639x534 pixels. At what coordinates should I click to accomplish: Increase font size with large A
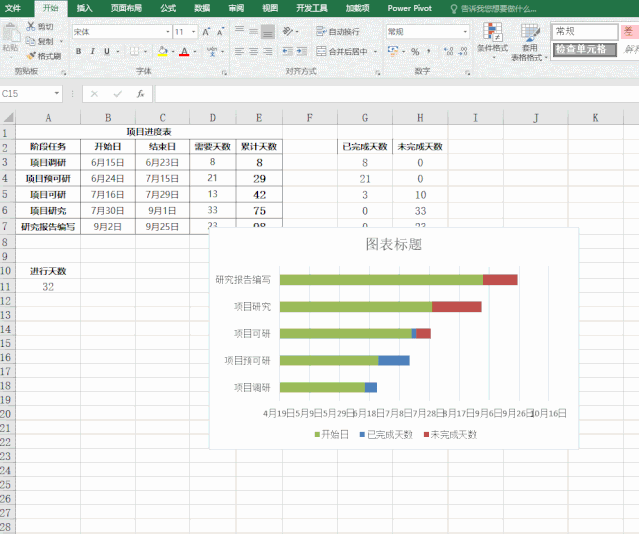coord(206,32)
